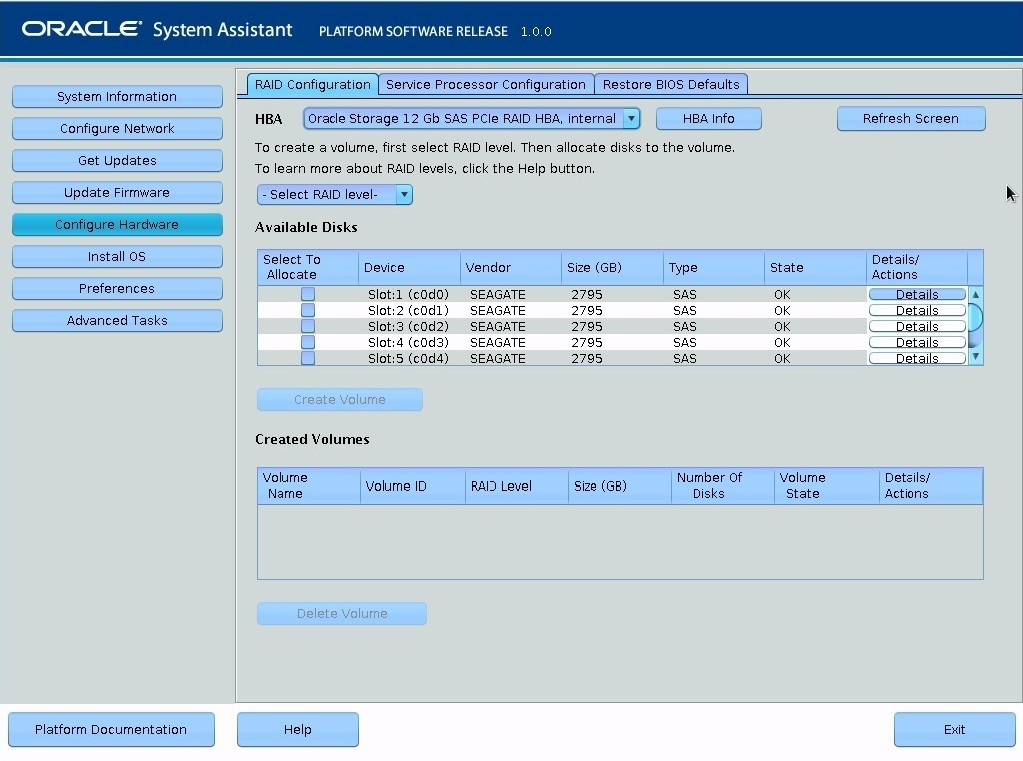The height and width of the screenshot is (761, 1023).
Task: Click the down arrow on the disk list scrollbar
Action: 974,358
